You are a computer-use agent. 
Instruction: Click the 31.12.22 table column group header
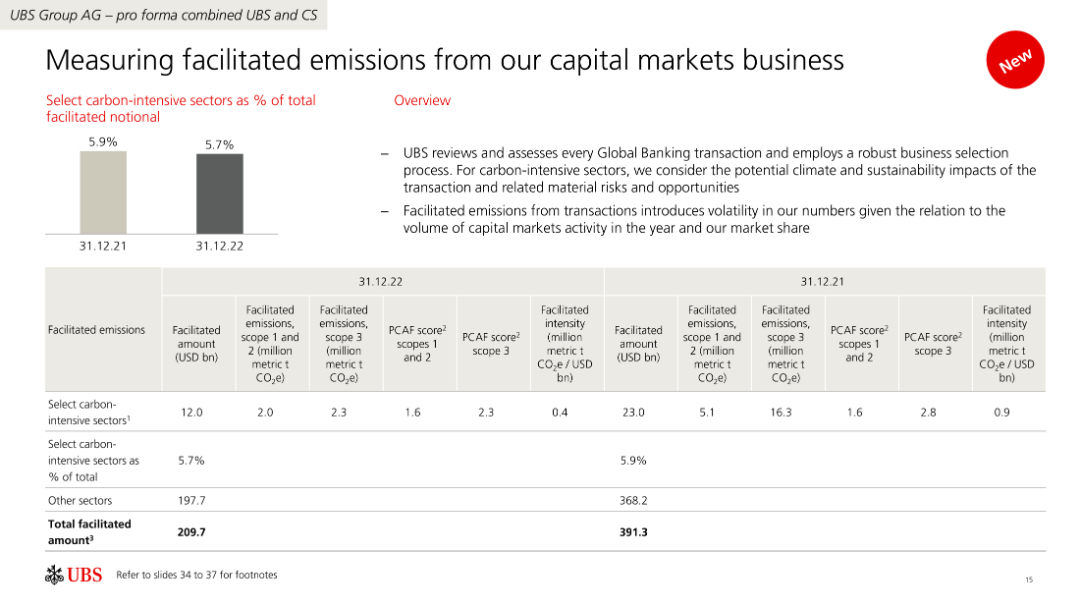pyautogui.click(x=381, y=282)
